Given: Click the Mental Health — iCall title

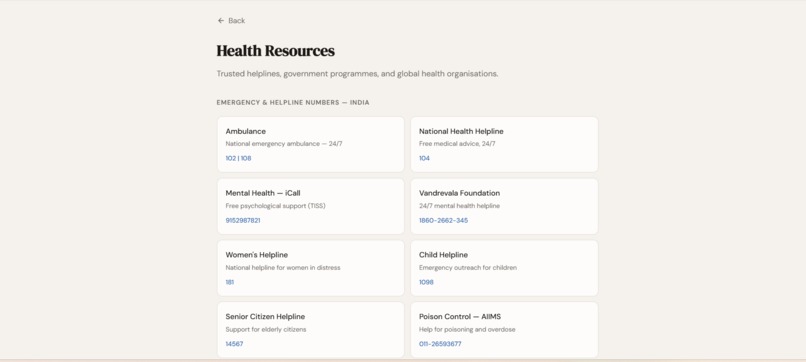Looking at the screenshot, I should pos(263,193).
